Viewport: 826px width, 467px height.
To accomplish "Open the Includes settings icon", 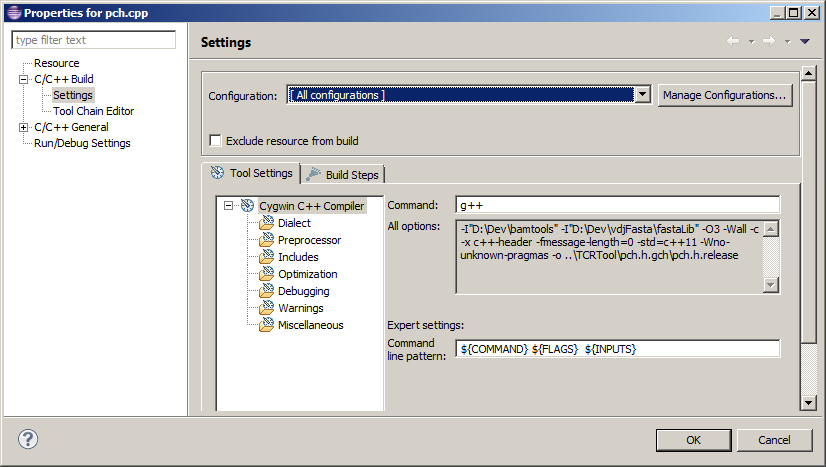I will tap(266, 257).
